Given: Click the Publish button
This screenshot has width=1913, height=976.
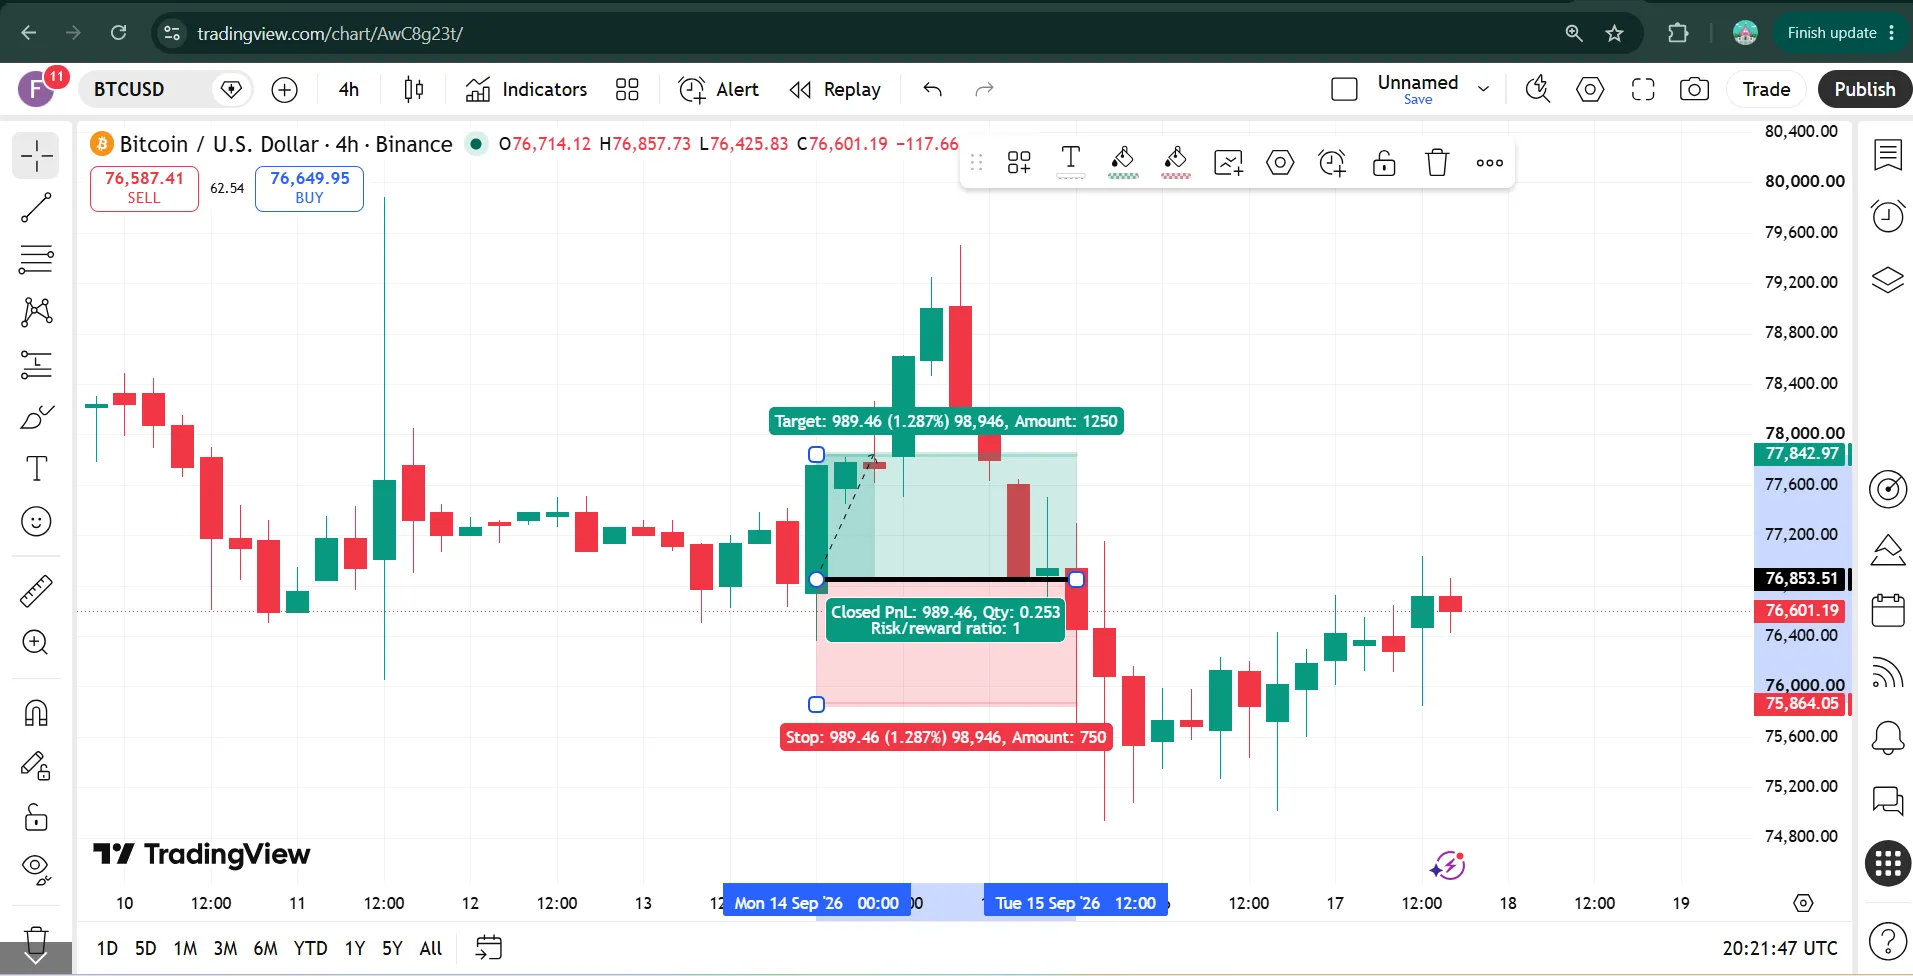Looking at the screenshot, I should (1865, 89).
